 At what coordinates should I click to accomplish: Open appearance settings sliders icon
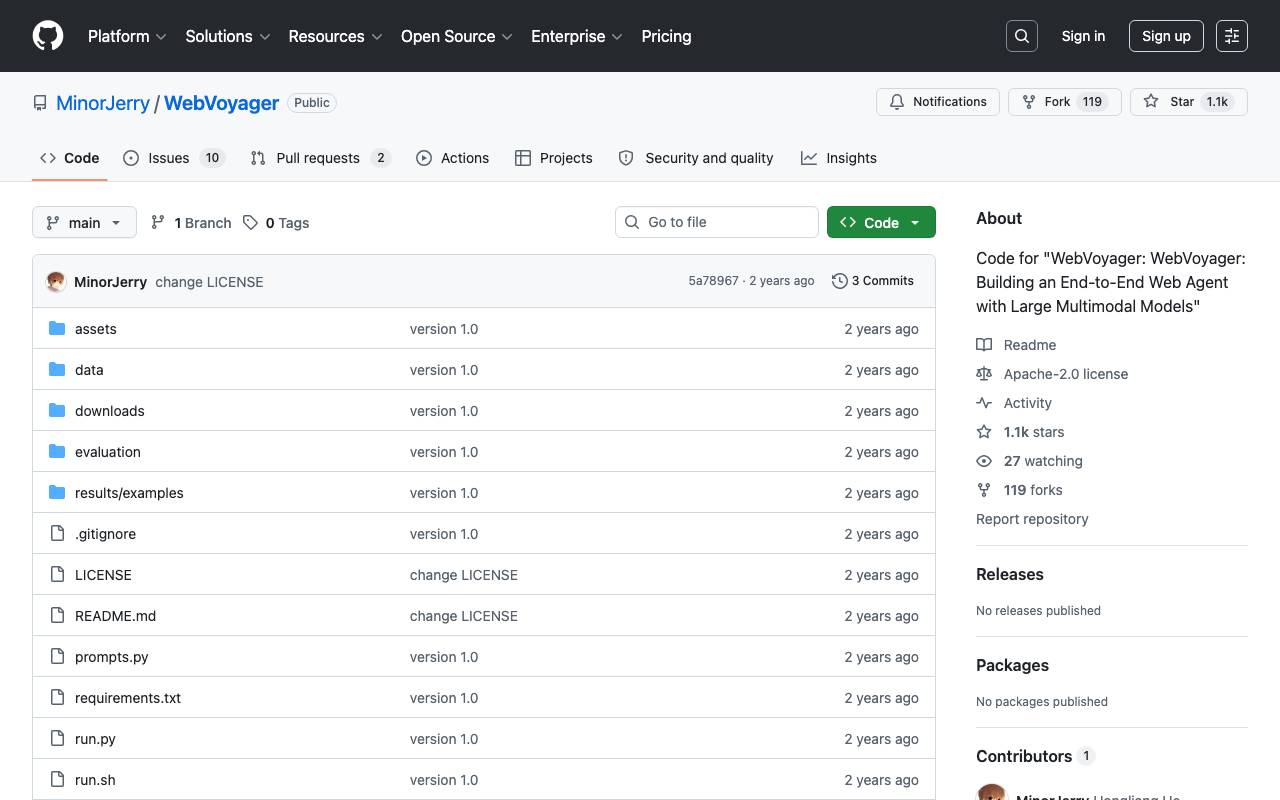pyautogui.click(x=1232, y=36)
